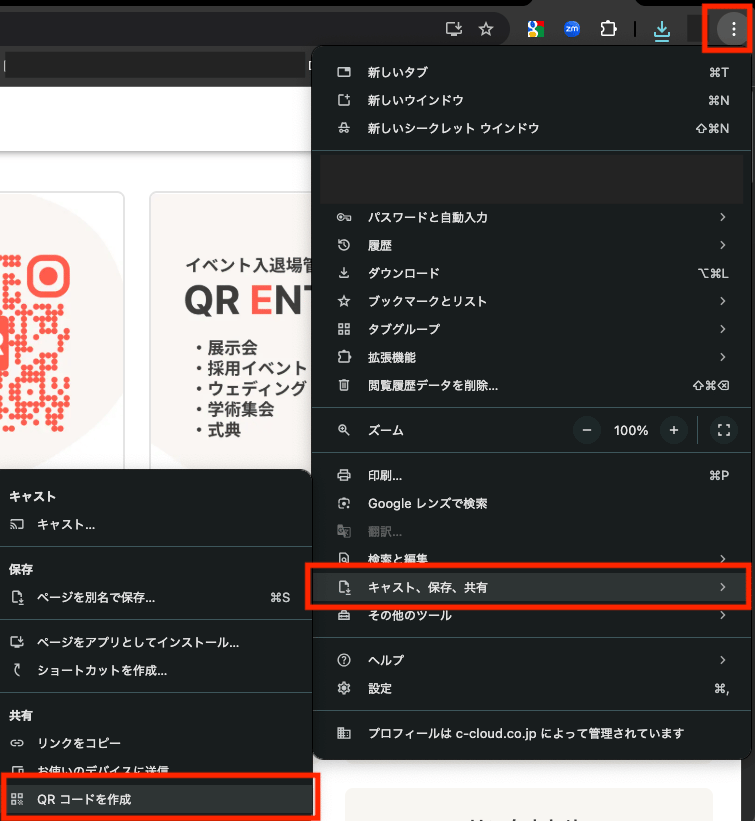Click the magnifier icon beside ズーム
Image resolution: width=755 pixels, height=821 pixels.
[x=344, y=430]
